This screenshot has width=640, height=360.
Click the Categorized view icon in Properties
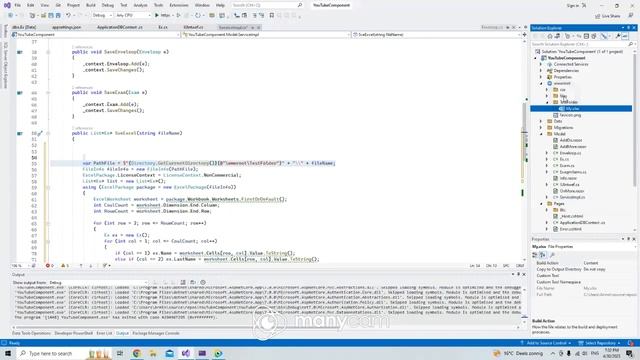click(x=535, y=255)
